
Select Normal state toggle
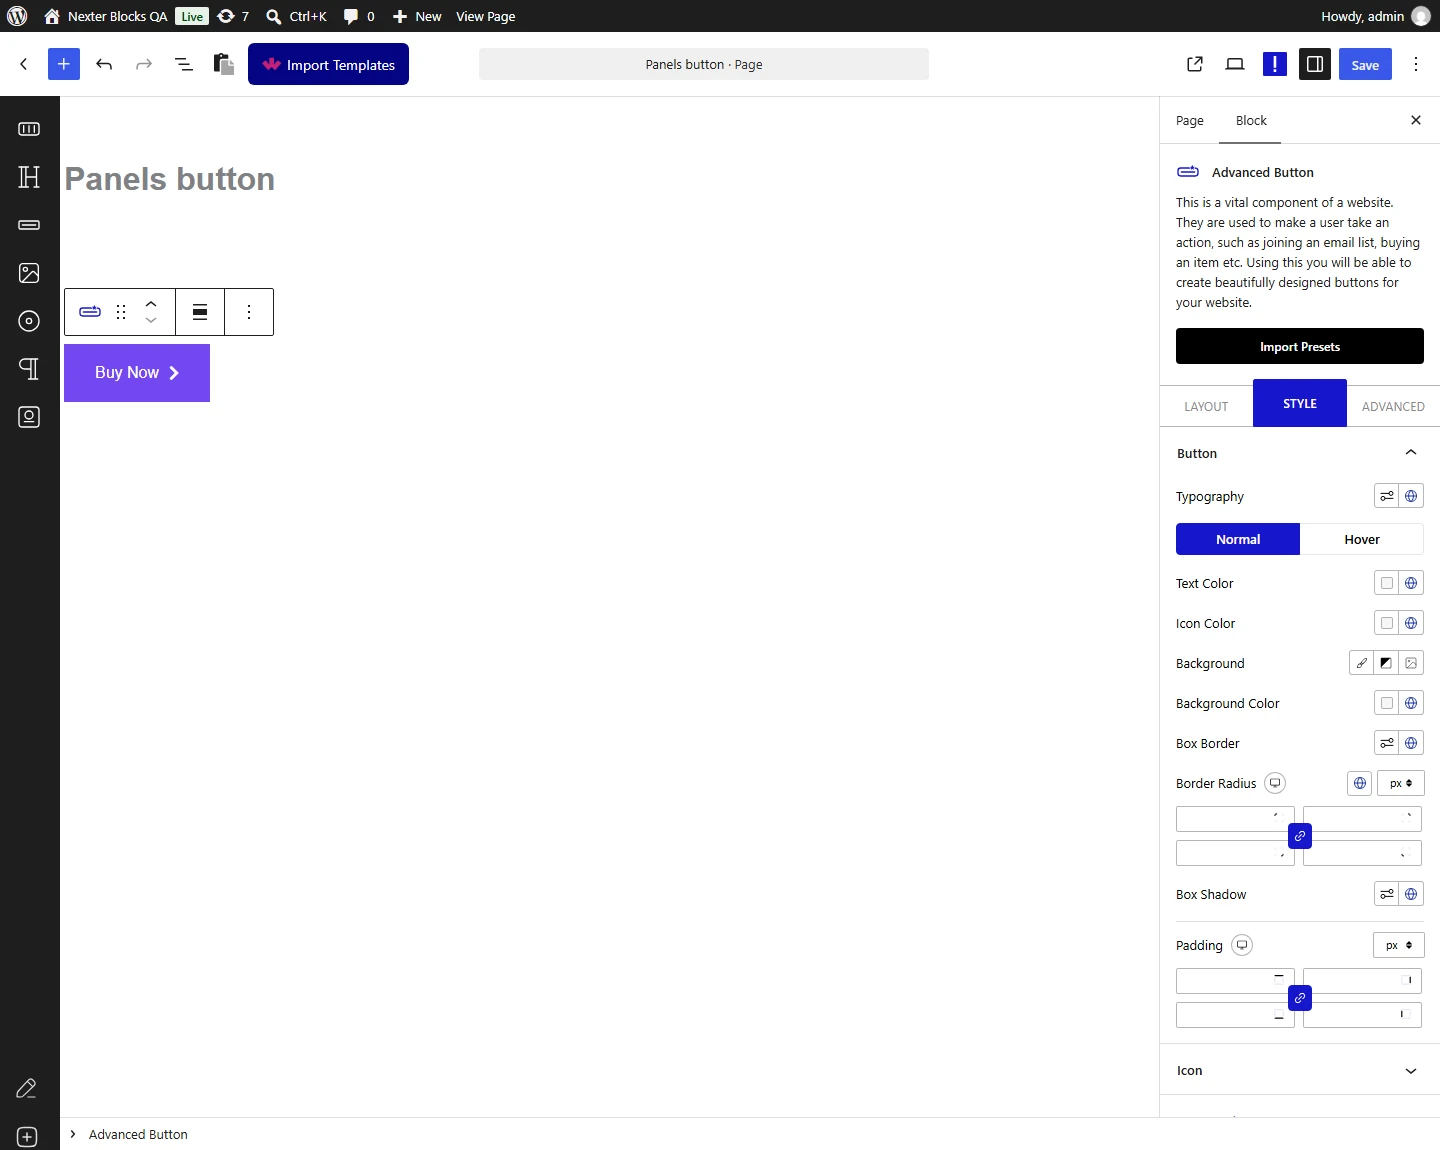click(x=1238, y=539)
